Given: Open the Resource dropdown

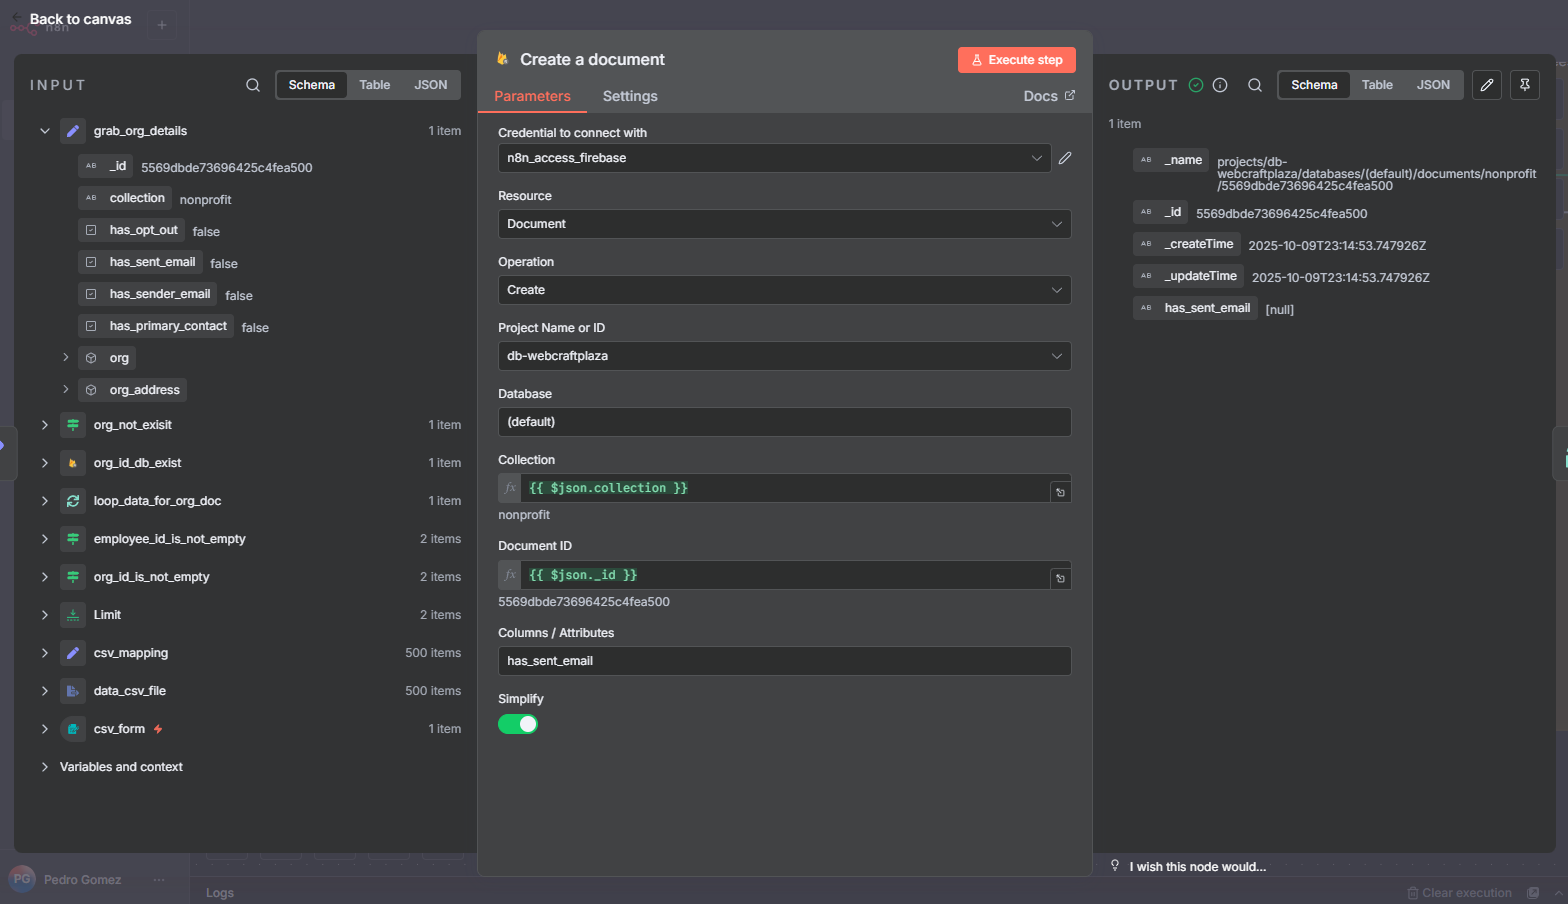Looking at the screenshot, I should [x=784, y=224].
